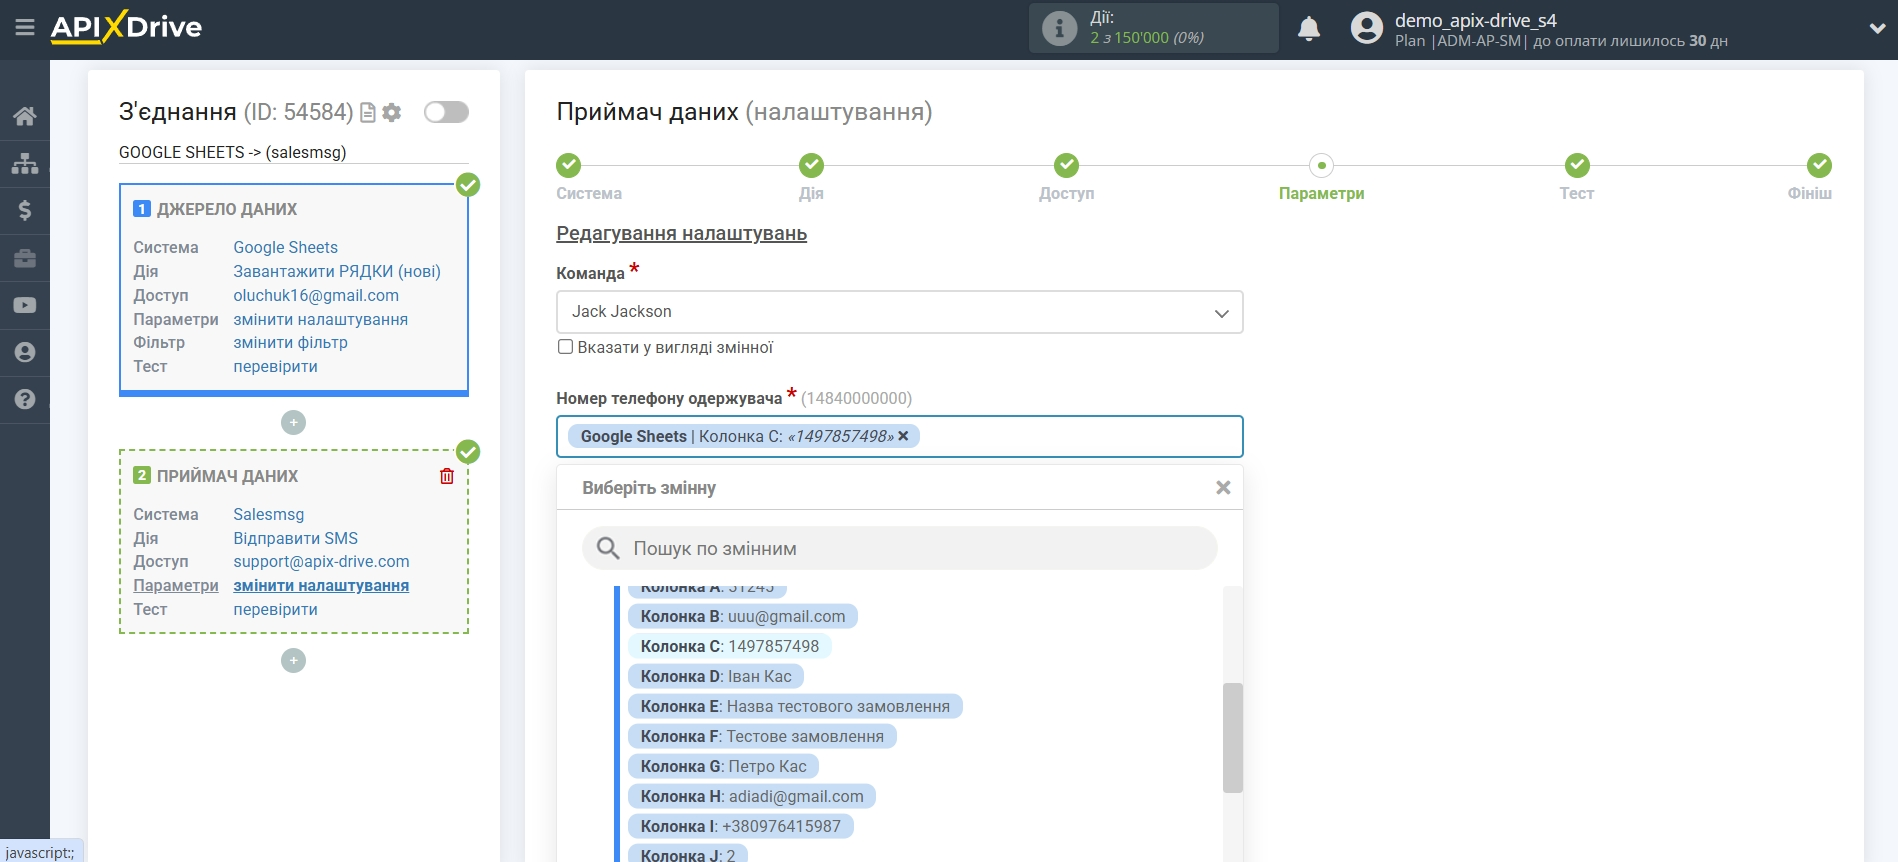Close the variable selection panel
Image resolution: width=1898 pixels, height=862 pixels.
[x=1223, y=488]
